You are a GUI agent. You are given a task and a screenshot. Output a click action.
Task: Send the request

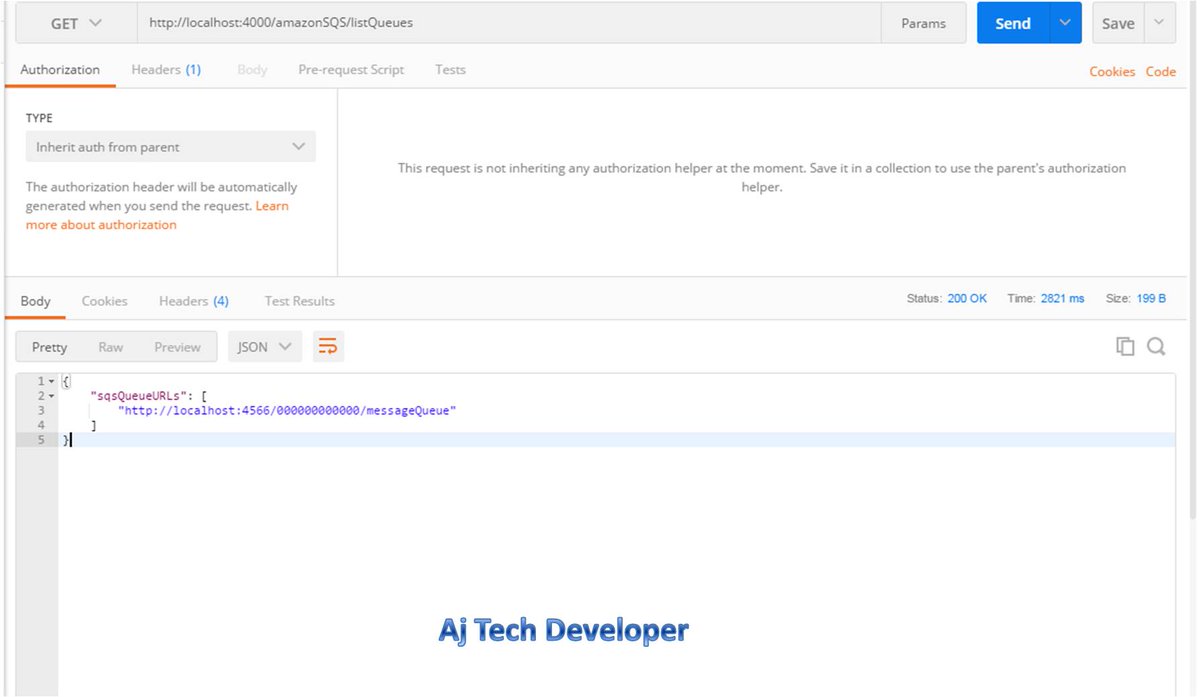[1013, 23]
